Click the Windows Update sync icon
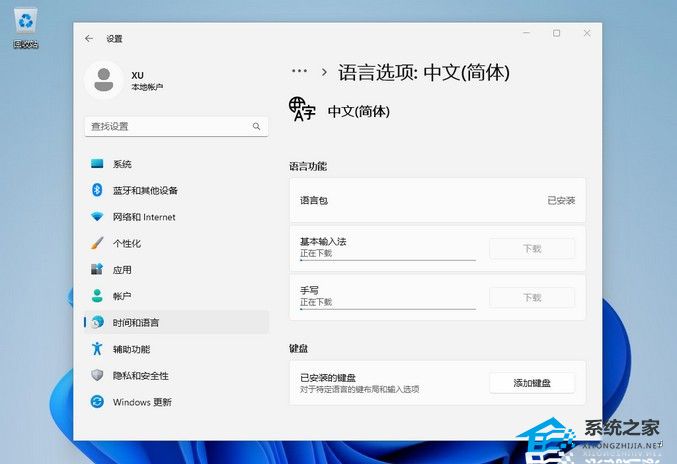Screen dimensions: 677x464 point(97,402)
